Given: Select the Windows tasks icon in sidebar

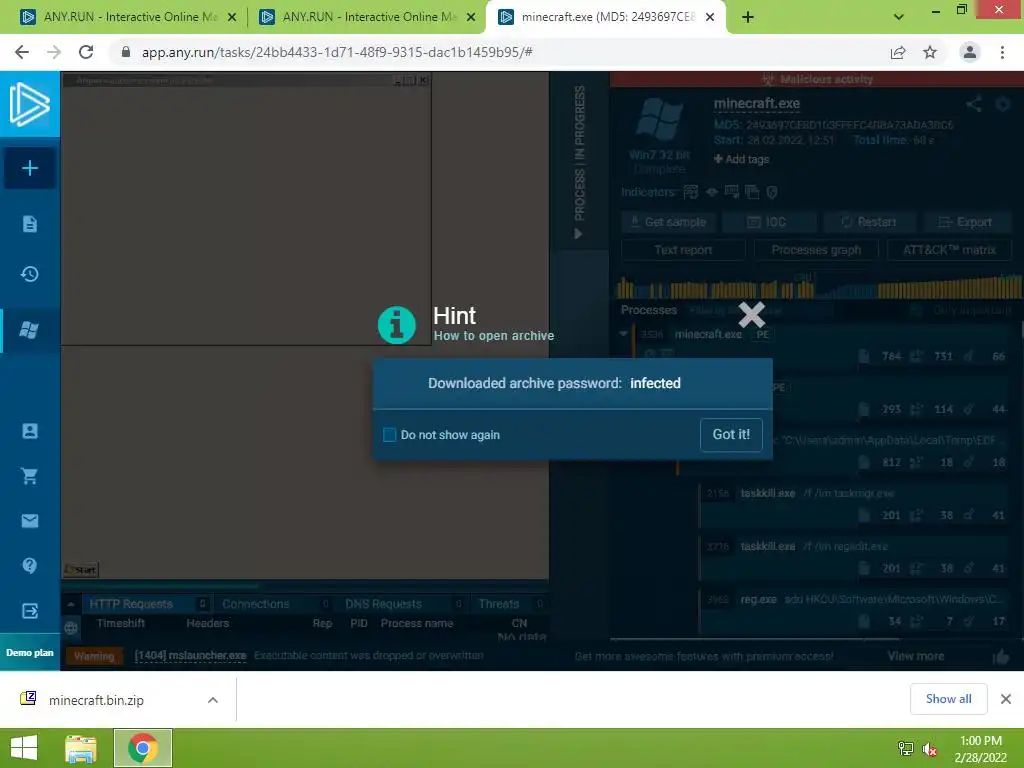Looking at the screenshot, I should coord(29,330).
